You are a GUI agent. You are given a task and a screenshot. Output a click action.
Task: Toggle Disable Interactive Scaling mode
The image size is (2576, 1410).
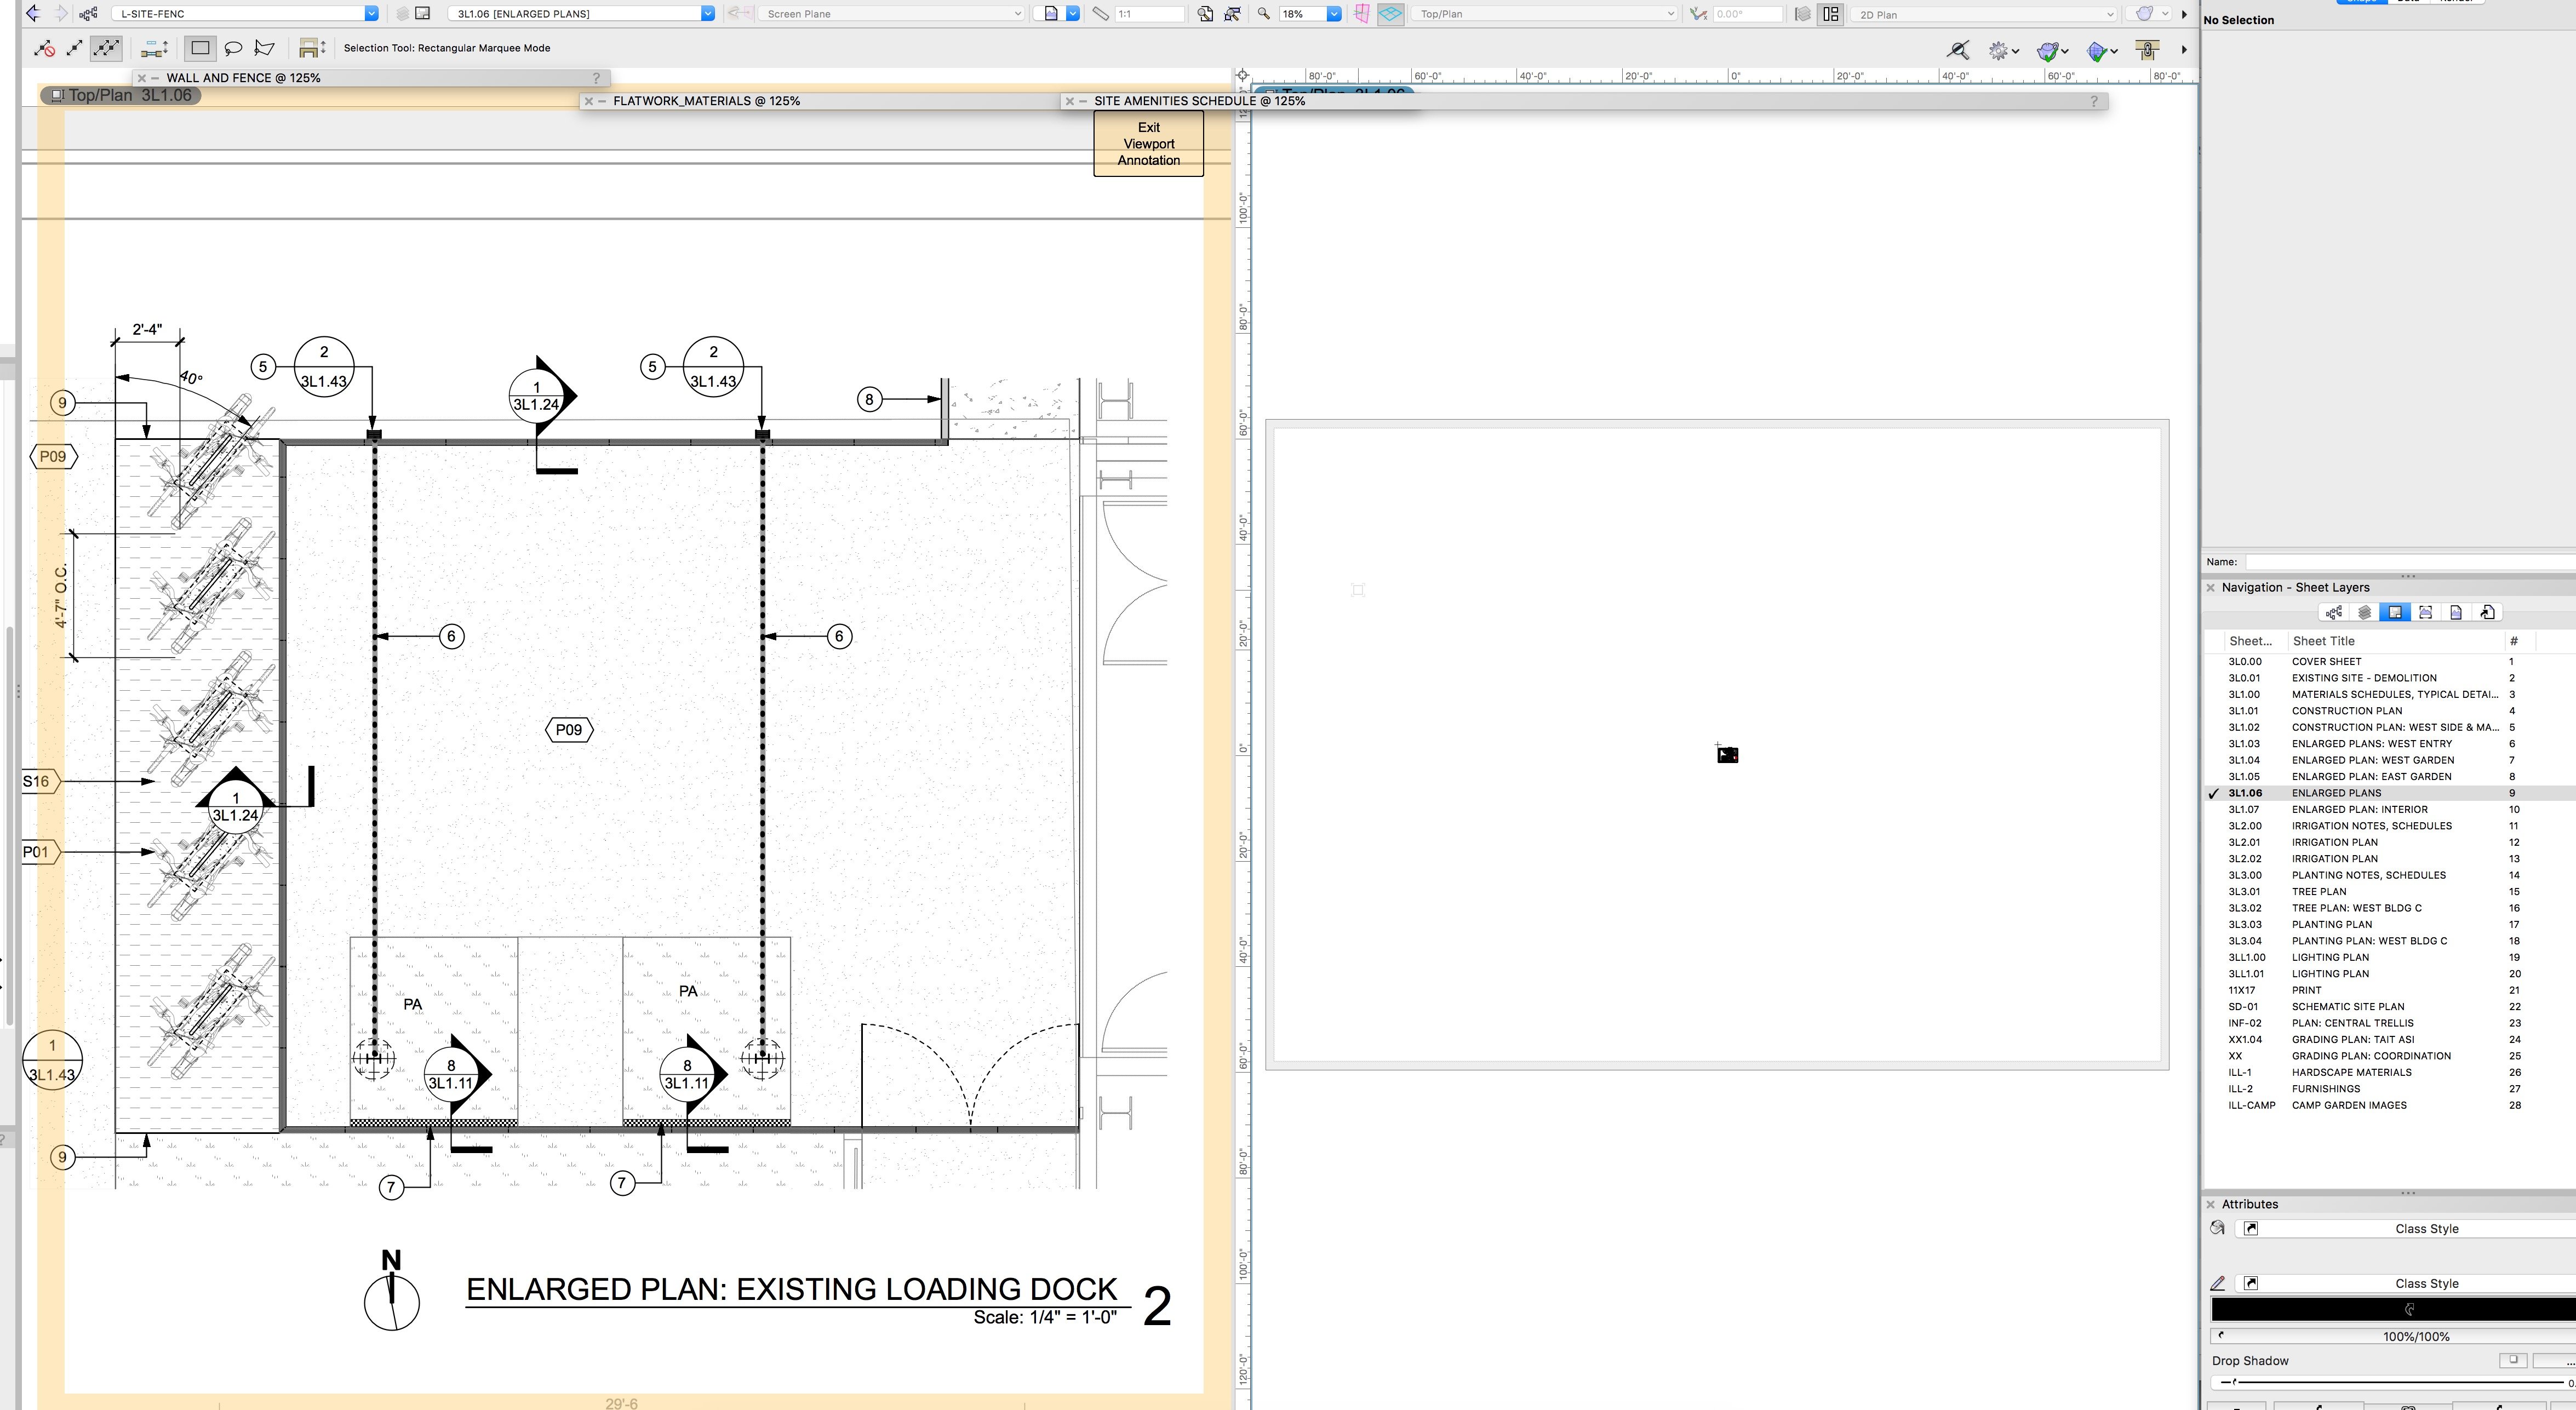click(44, 48)
